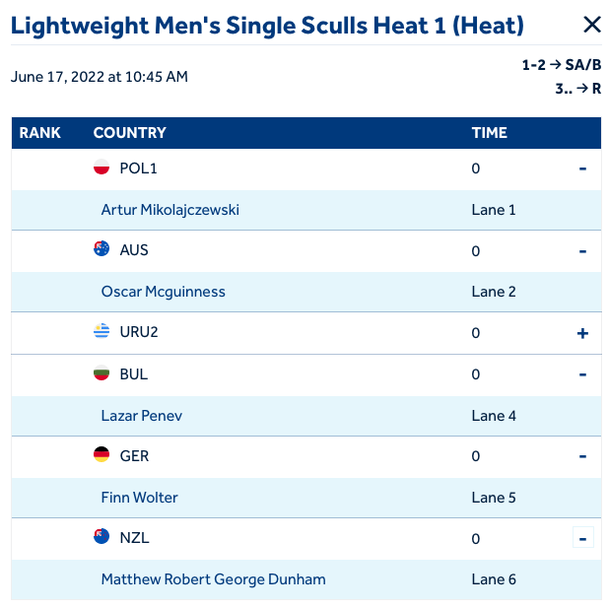
Task: Click the Uruguay flag icon
Action: 101,332
